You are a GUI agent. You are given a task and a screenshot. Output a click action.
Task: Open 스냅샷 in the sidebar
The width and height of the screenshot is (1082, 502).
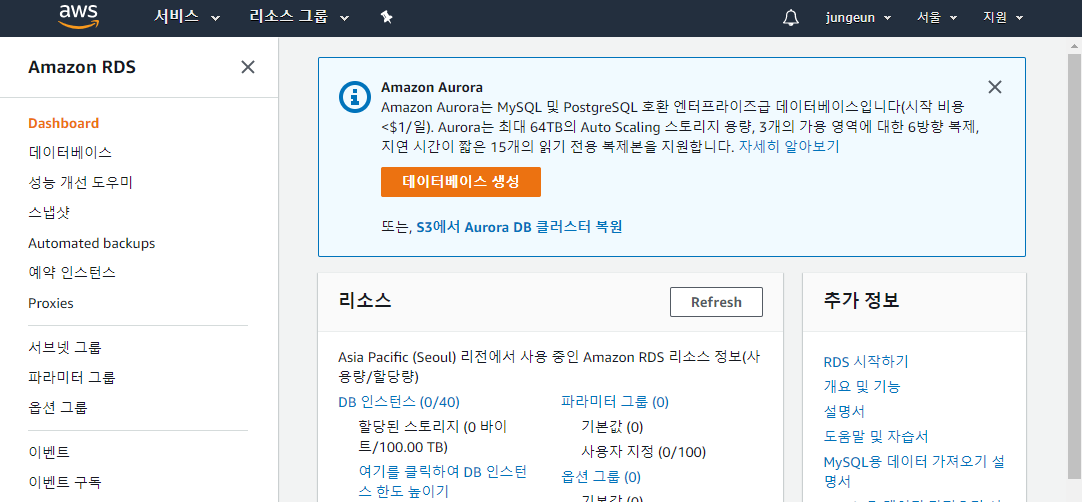click(x=48, y=213)
